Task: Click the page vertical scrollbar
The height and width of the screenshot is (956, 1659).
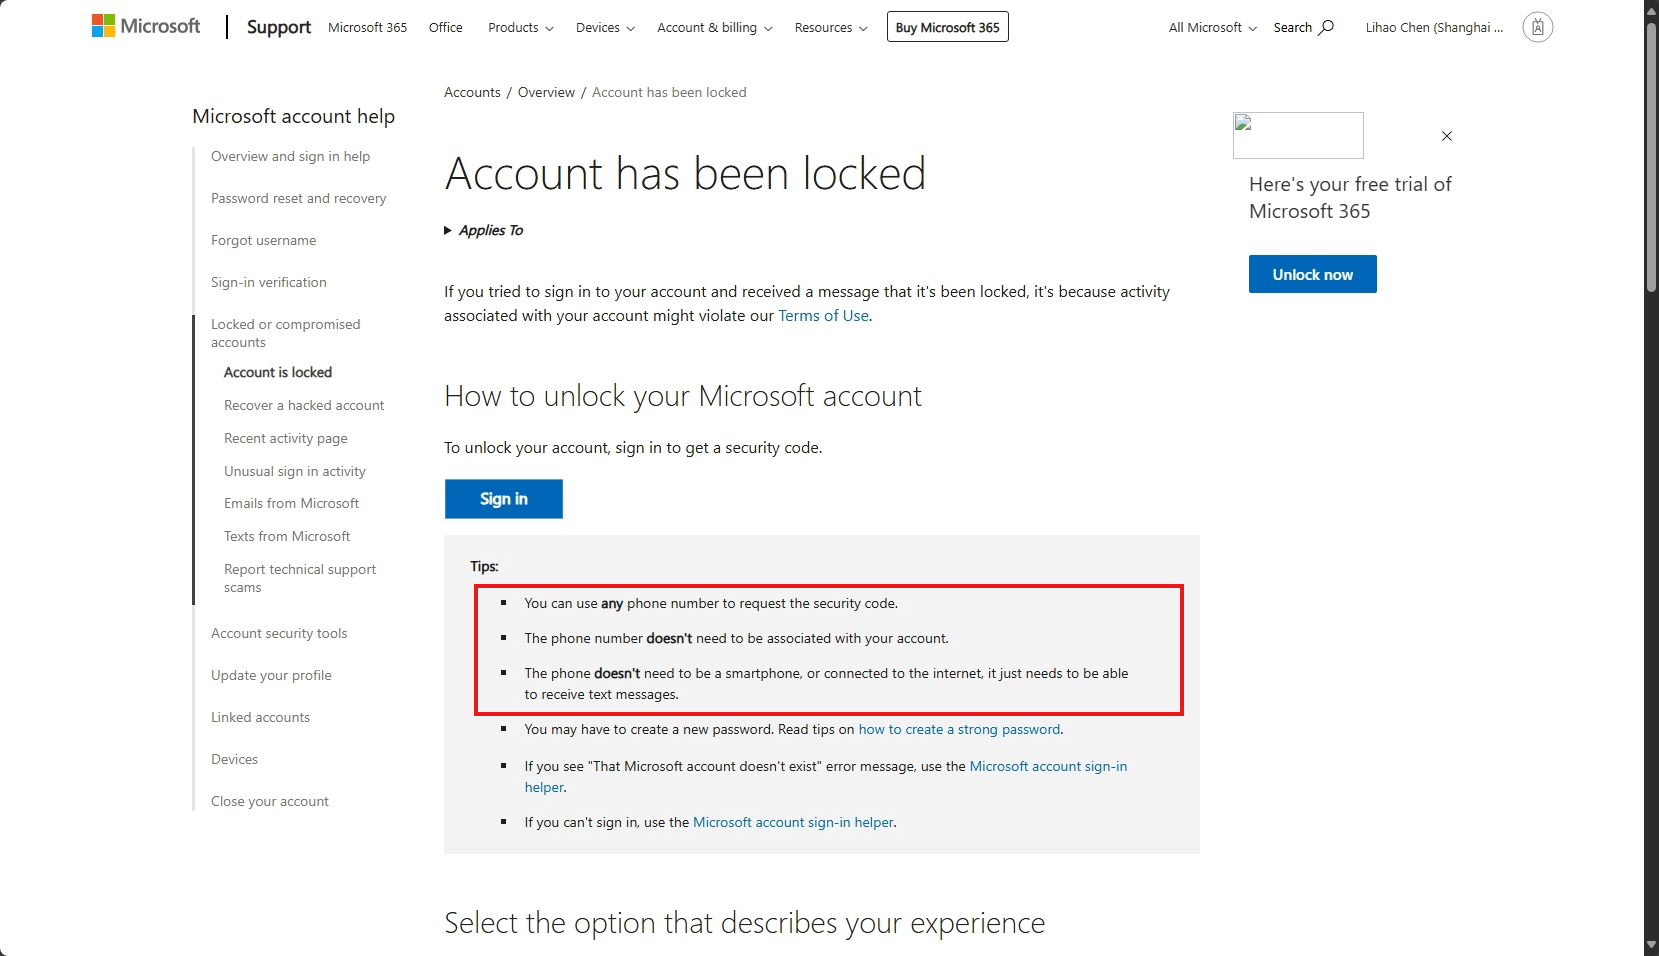Action: (1651, 478)
